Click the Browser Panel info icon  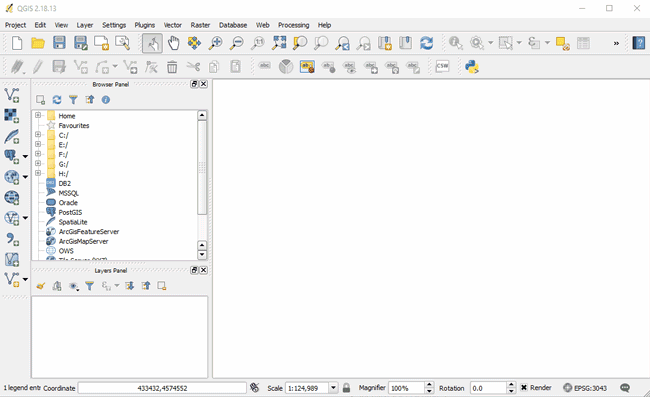coord(106,100)
